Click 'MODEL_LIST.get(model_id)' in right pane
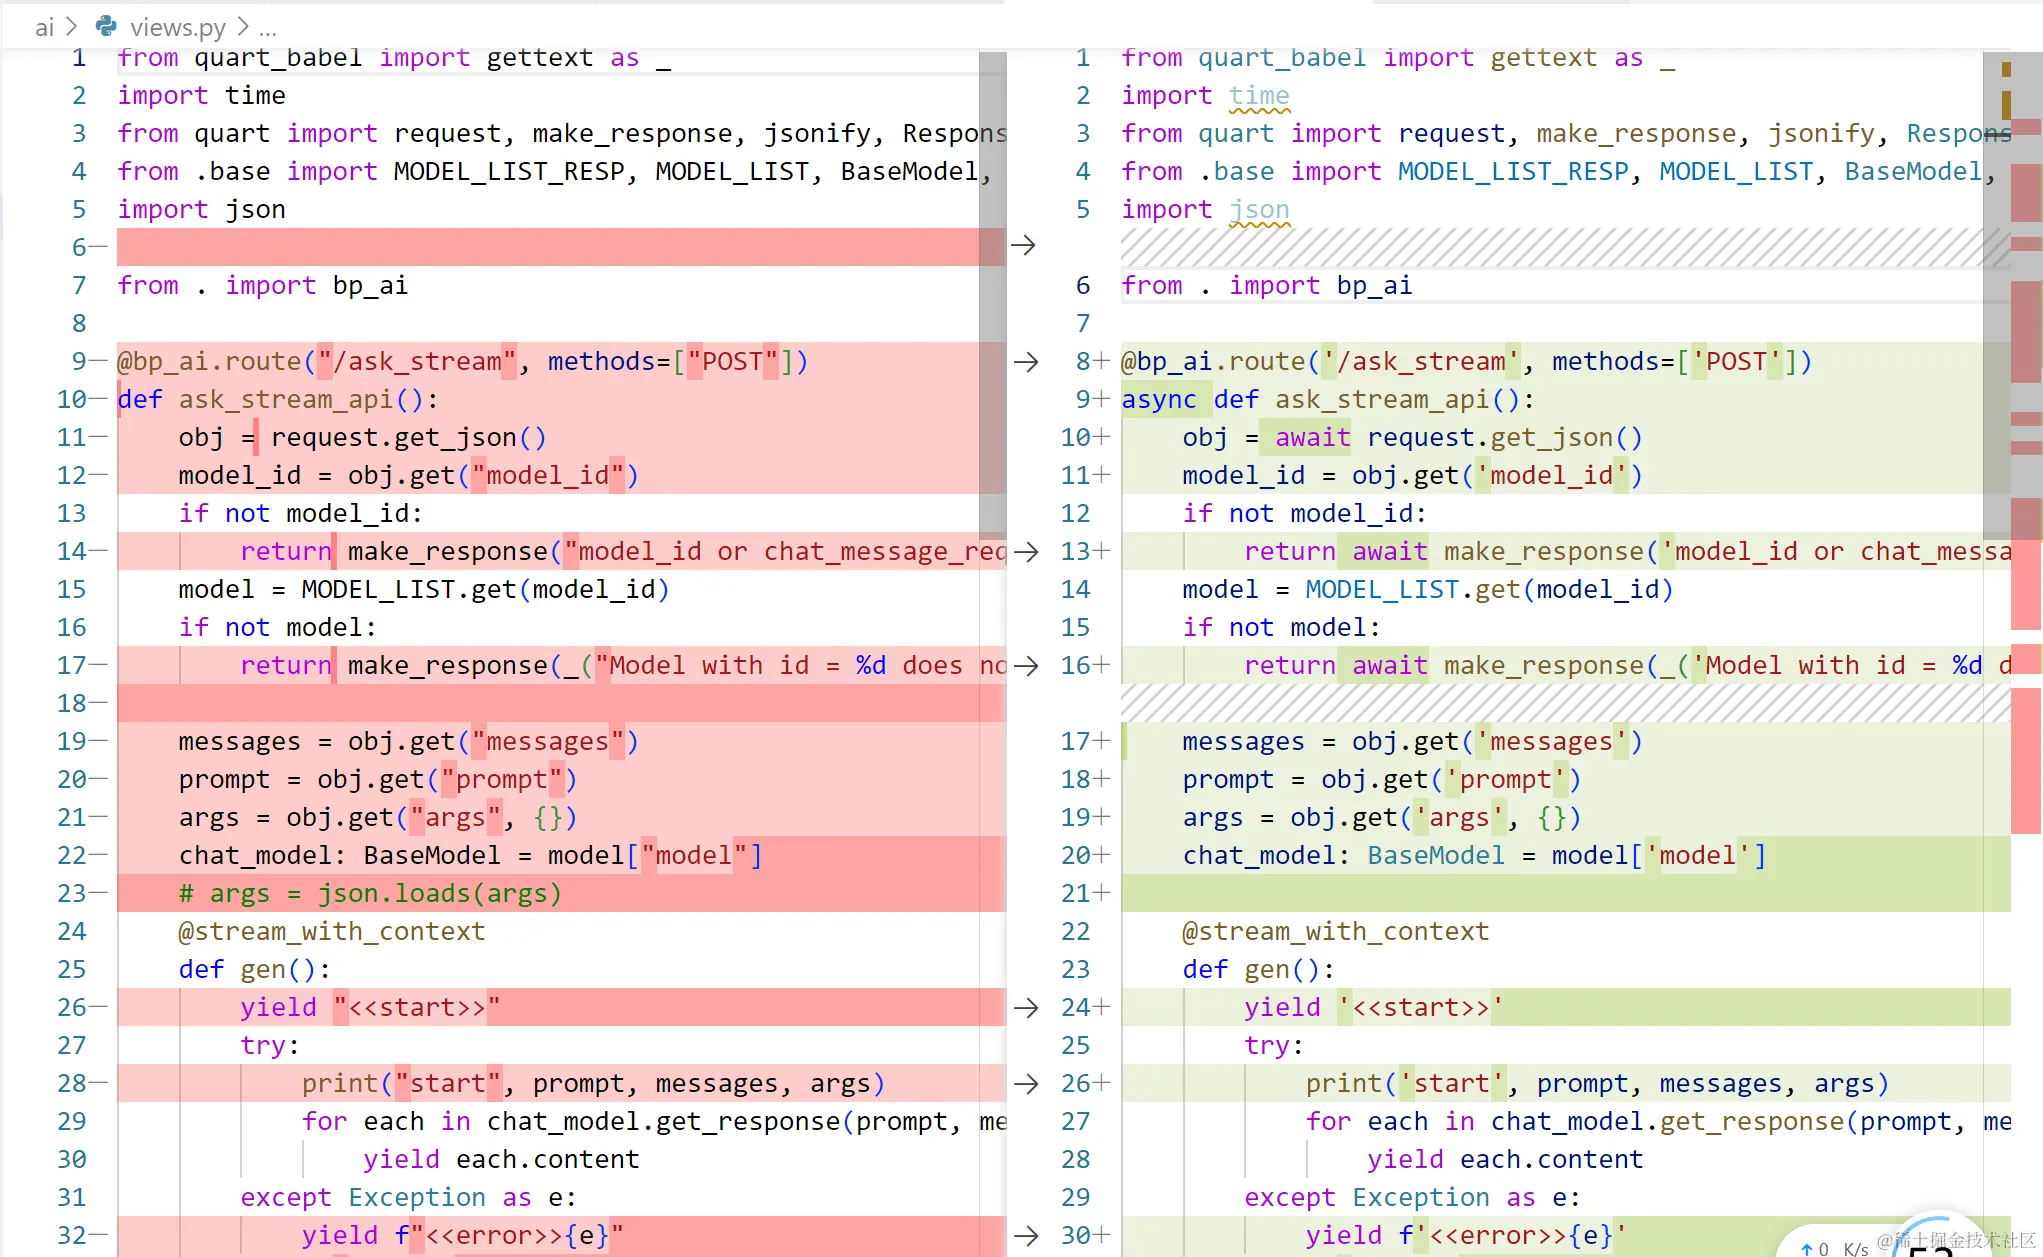Viewport: 2043px width, 1257px height. [x=1489, y=589]
